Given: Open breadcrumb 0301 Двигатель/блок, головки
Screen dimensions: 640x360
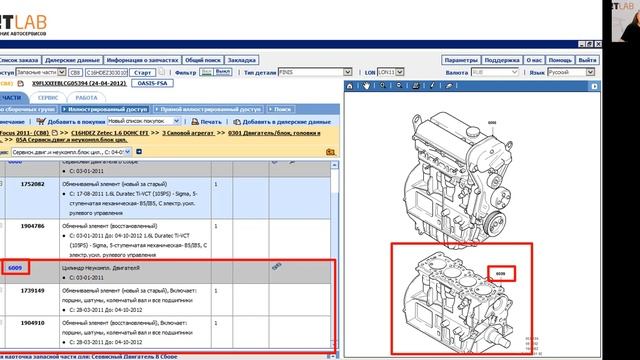Looking at the screenshot, I should [274, 133].
